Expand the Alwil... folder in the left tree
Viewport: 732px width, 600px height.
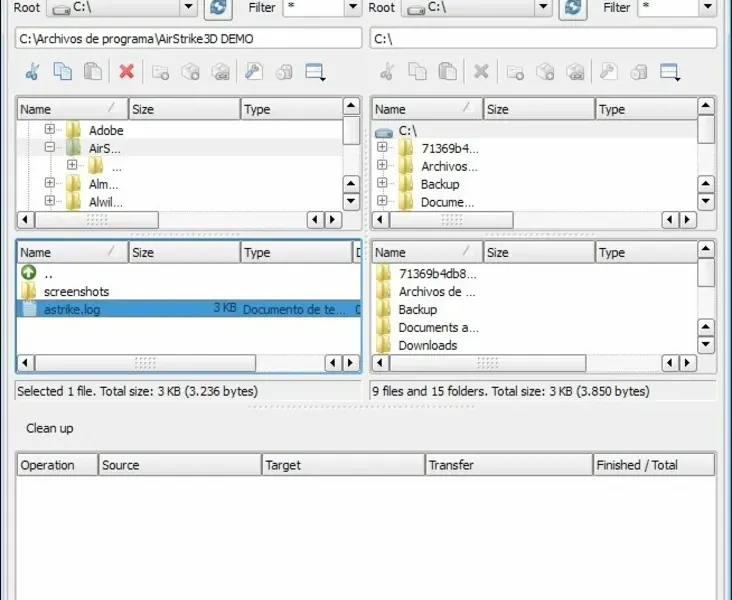(x=49, y=200)
